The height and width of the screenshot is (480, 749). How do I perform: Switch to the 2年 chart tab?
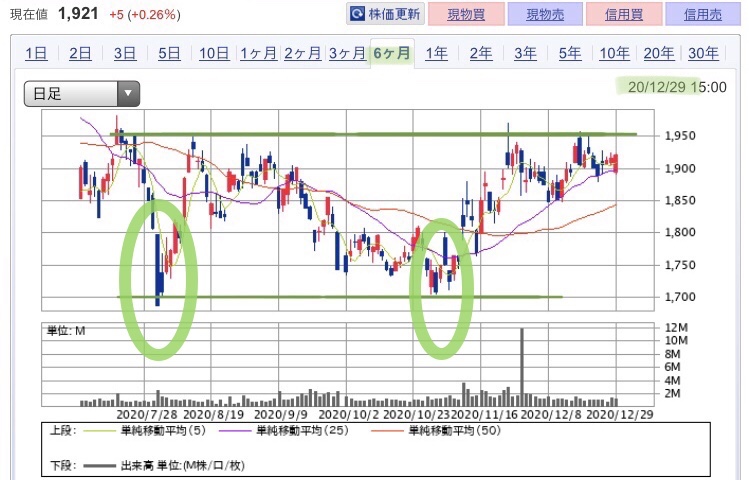click(481, 53)
